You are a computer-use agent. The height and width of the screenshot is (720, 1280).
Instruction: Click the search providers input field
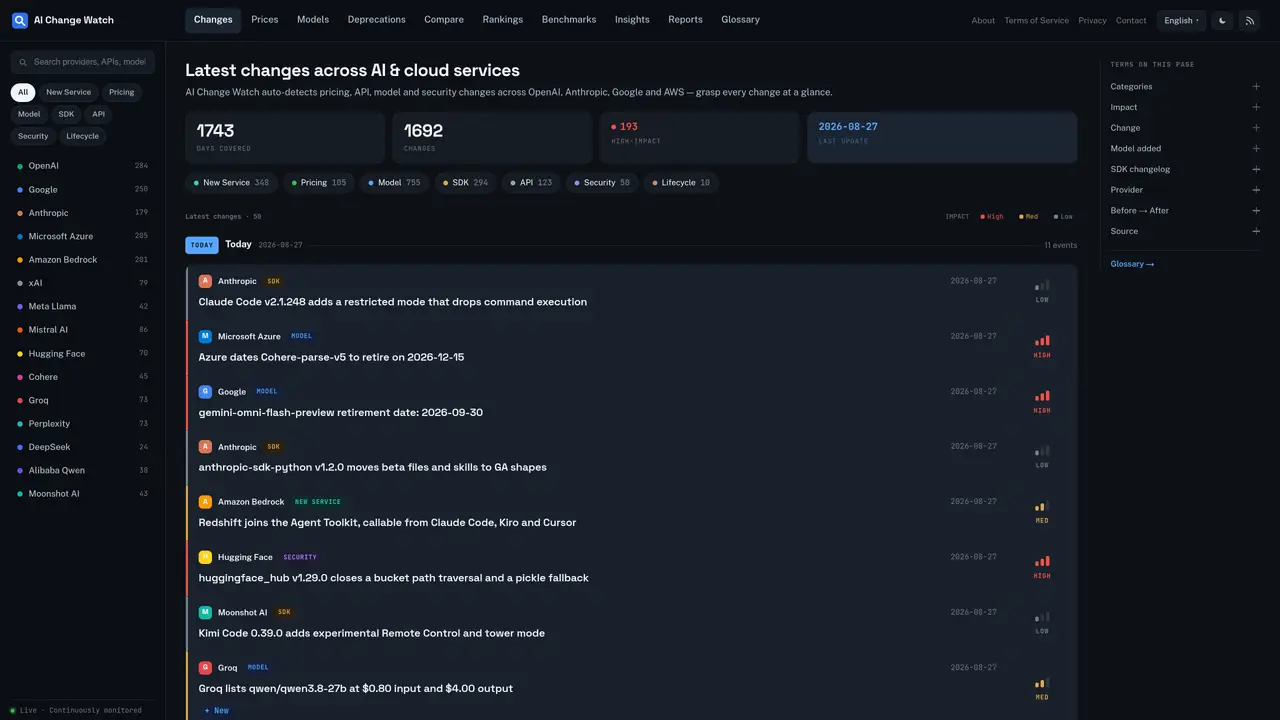(83, 62)
